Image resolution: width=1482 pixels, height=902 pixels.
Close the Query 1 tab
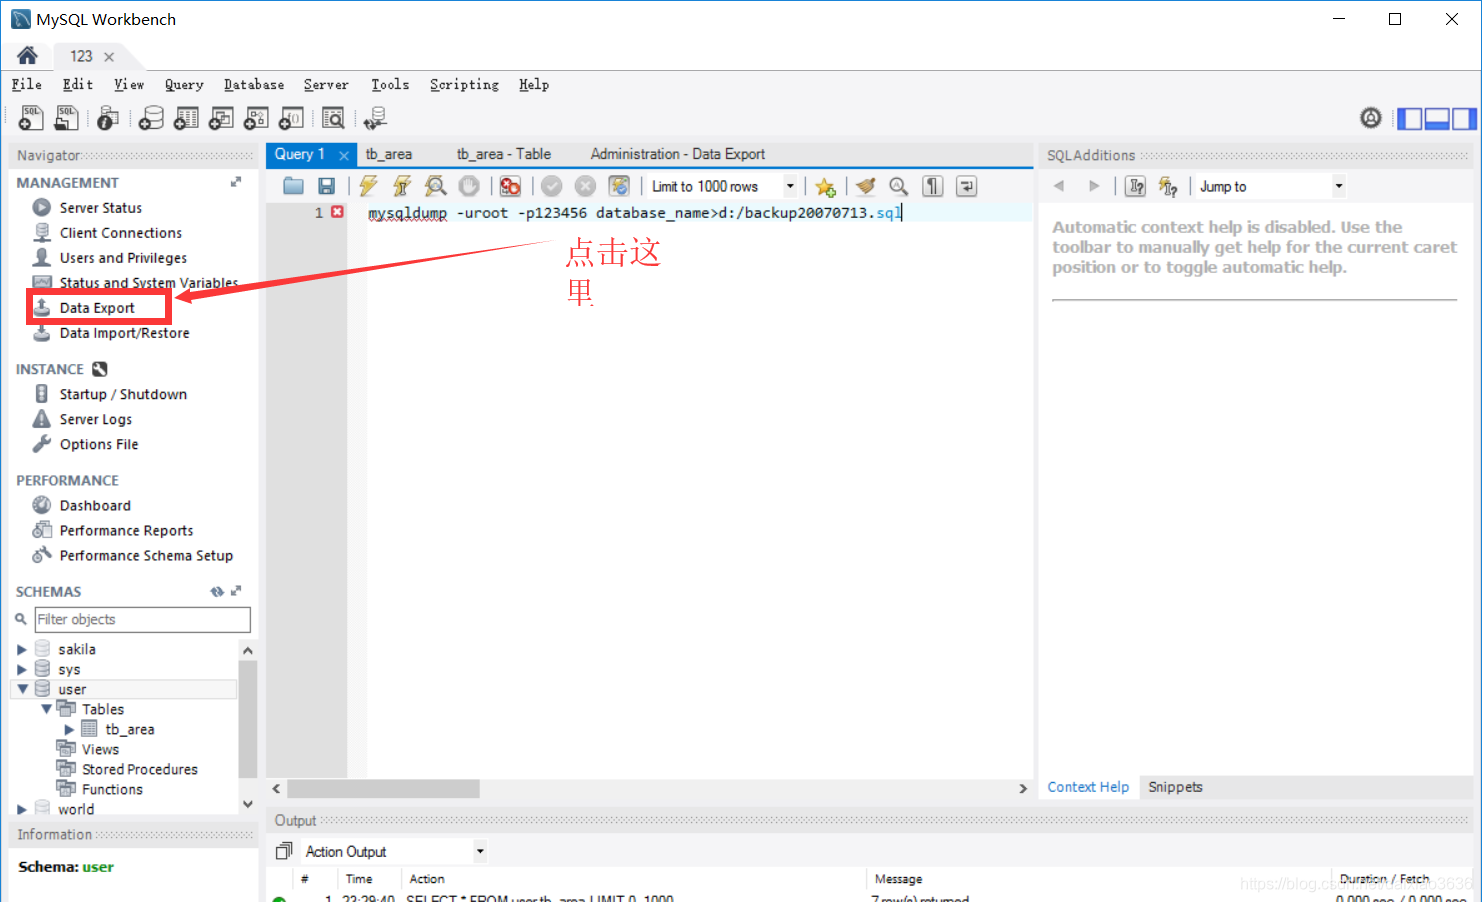click(343, 155)
